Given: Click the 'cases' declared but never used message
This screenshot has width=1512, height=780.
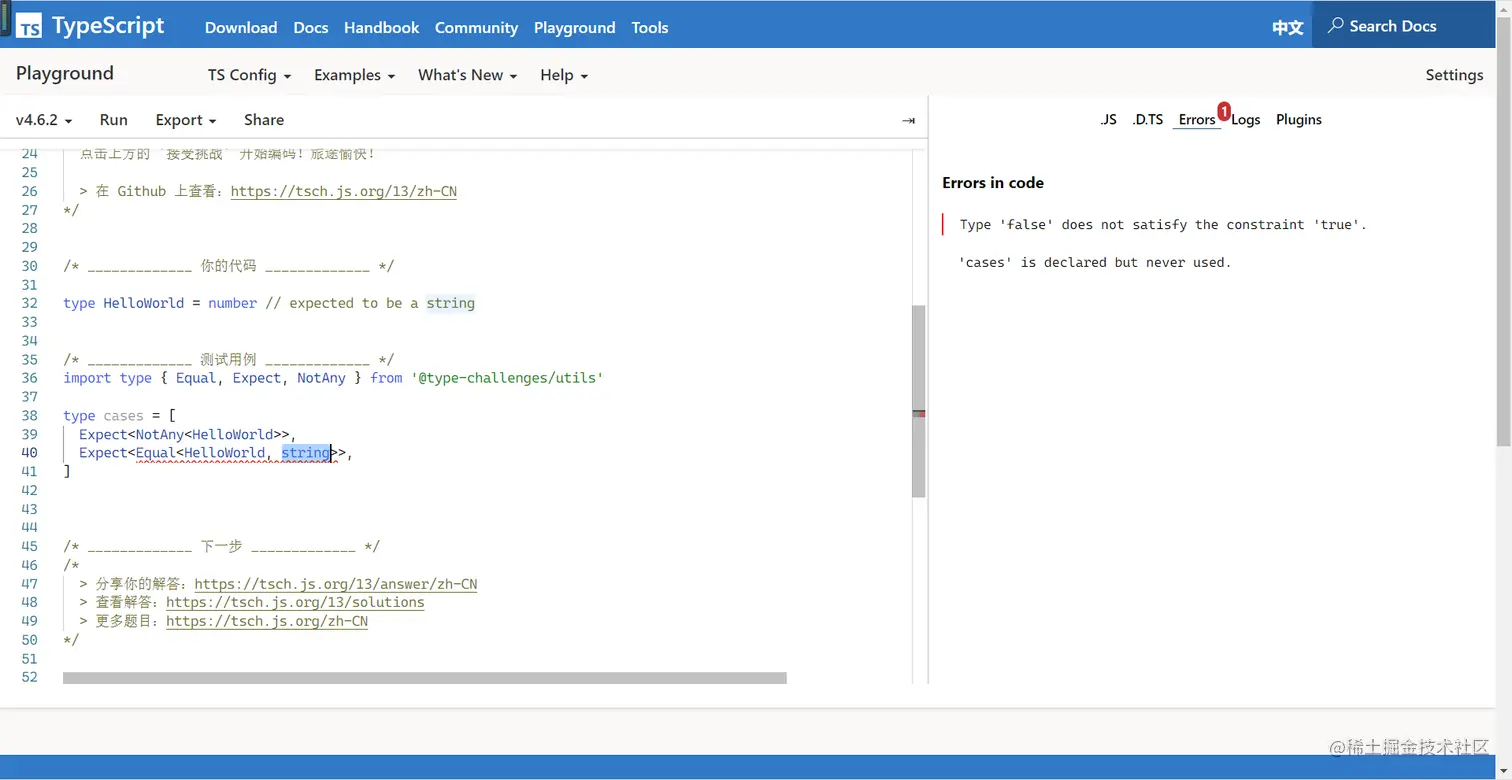Looking at the screenshot, I should click(x=1095, y=263).
